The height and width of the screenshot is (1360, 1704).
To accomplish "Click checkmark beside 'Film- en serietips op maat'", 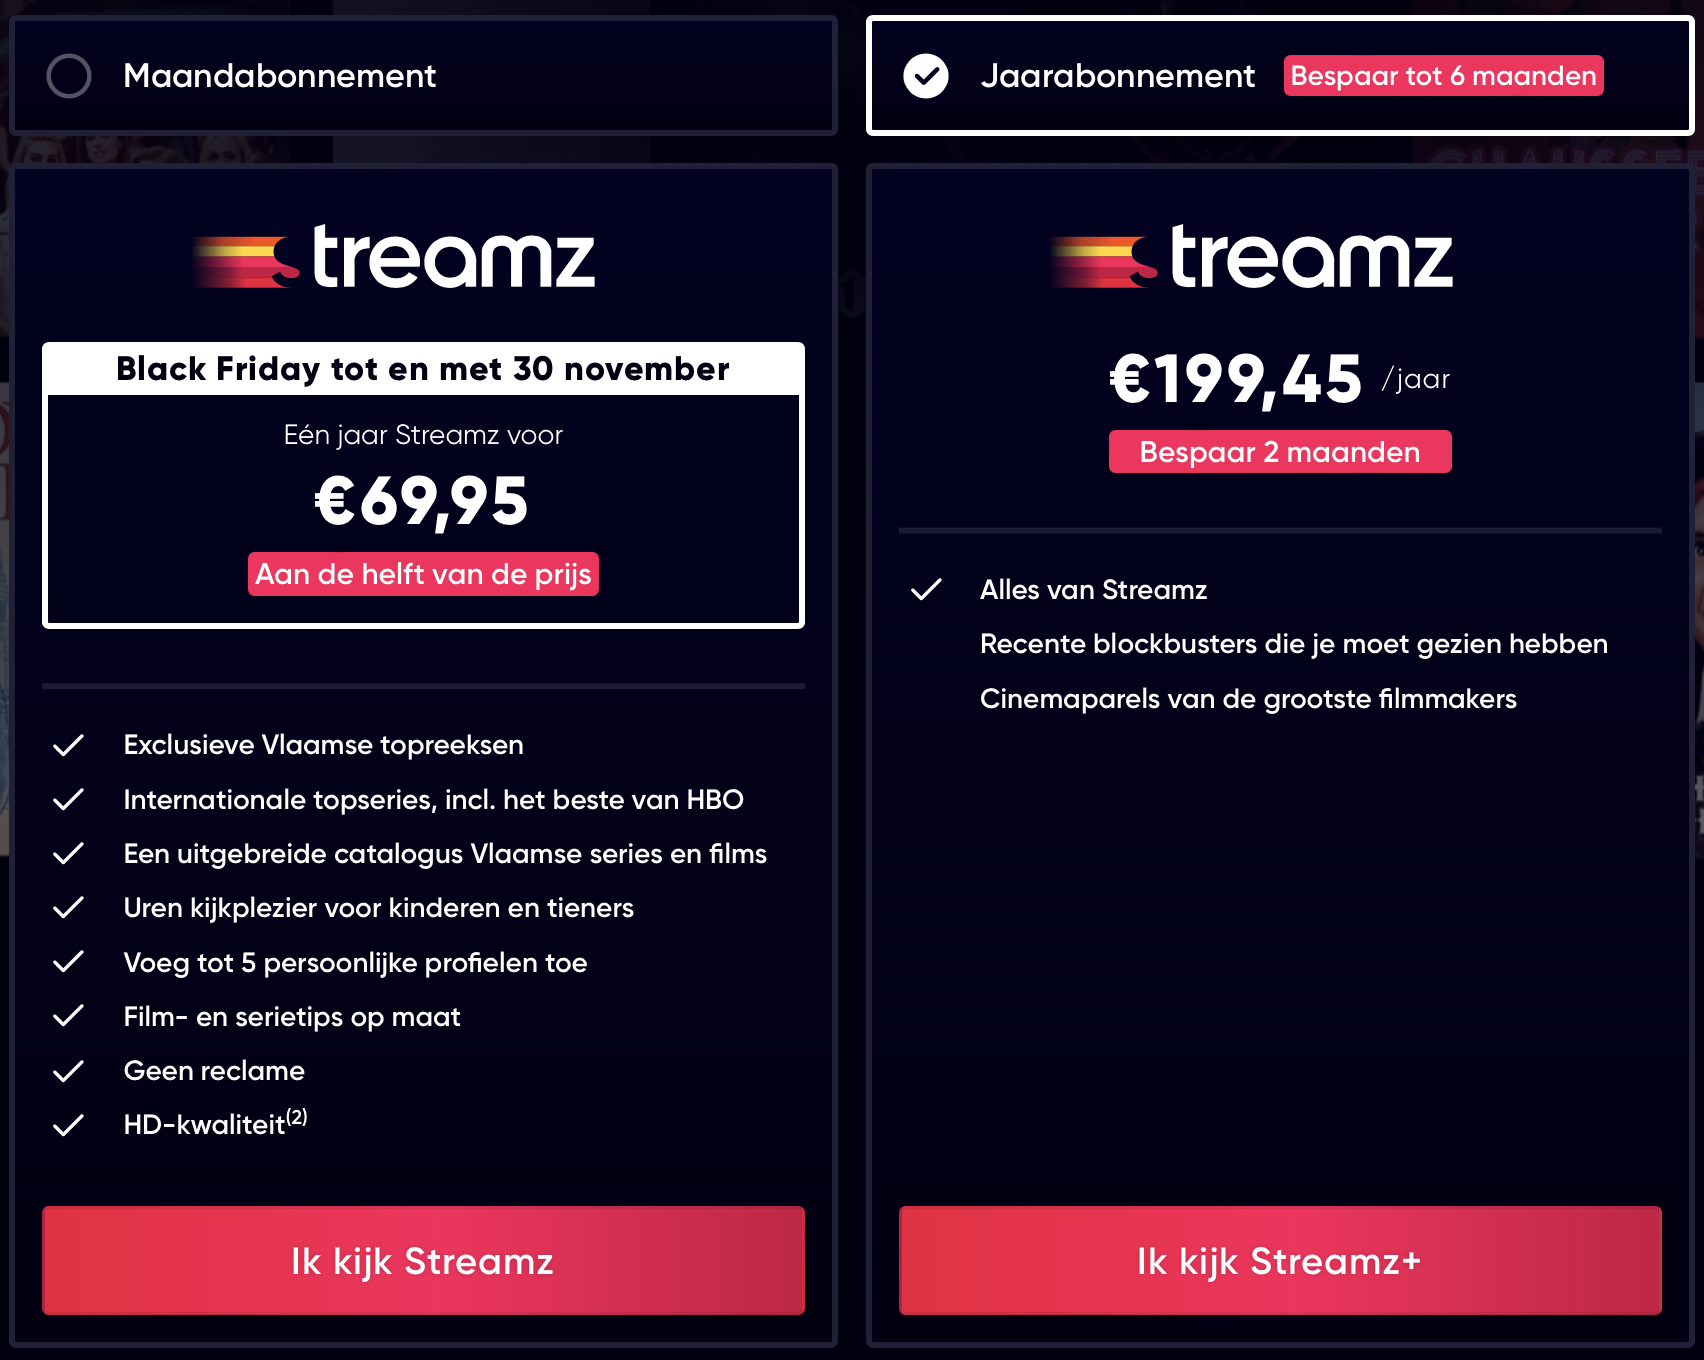I will tap(68, 1017).
